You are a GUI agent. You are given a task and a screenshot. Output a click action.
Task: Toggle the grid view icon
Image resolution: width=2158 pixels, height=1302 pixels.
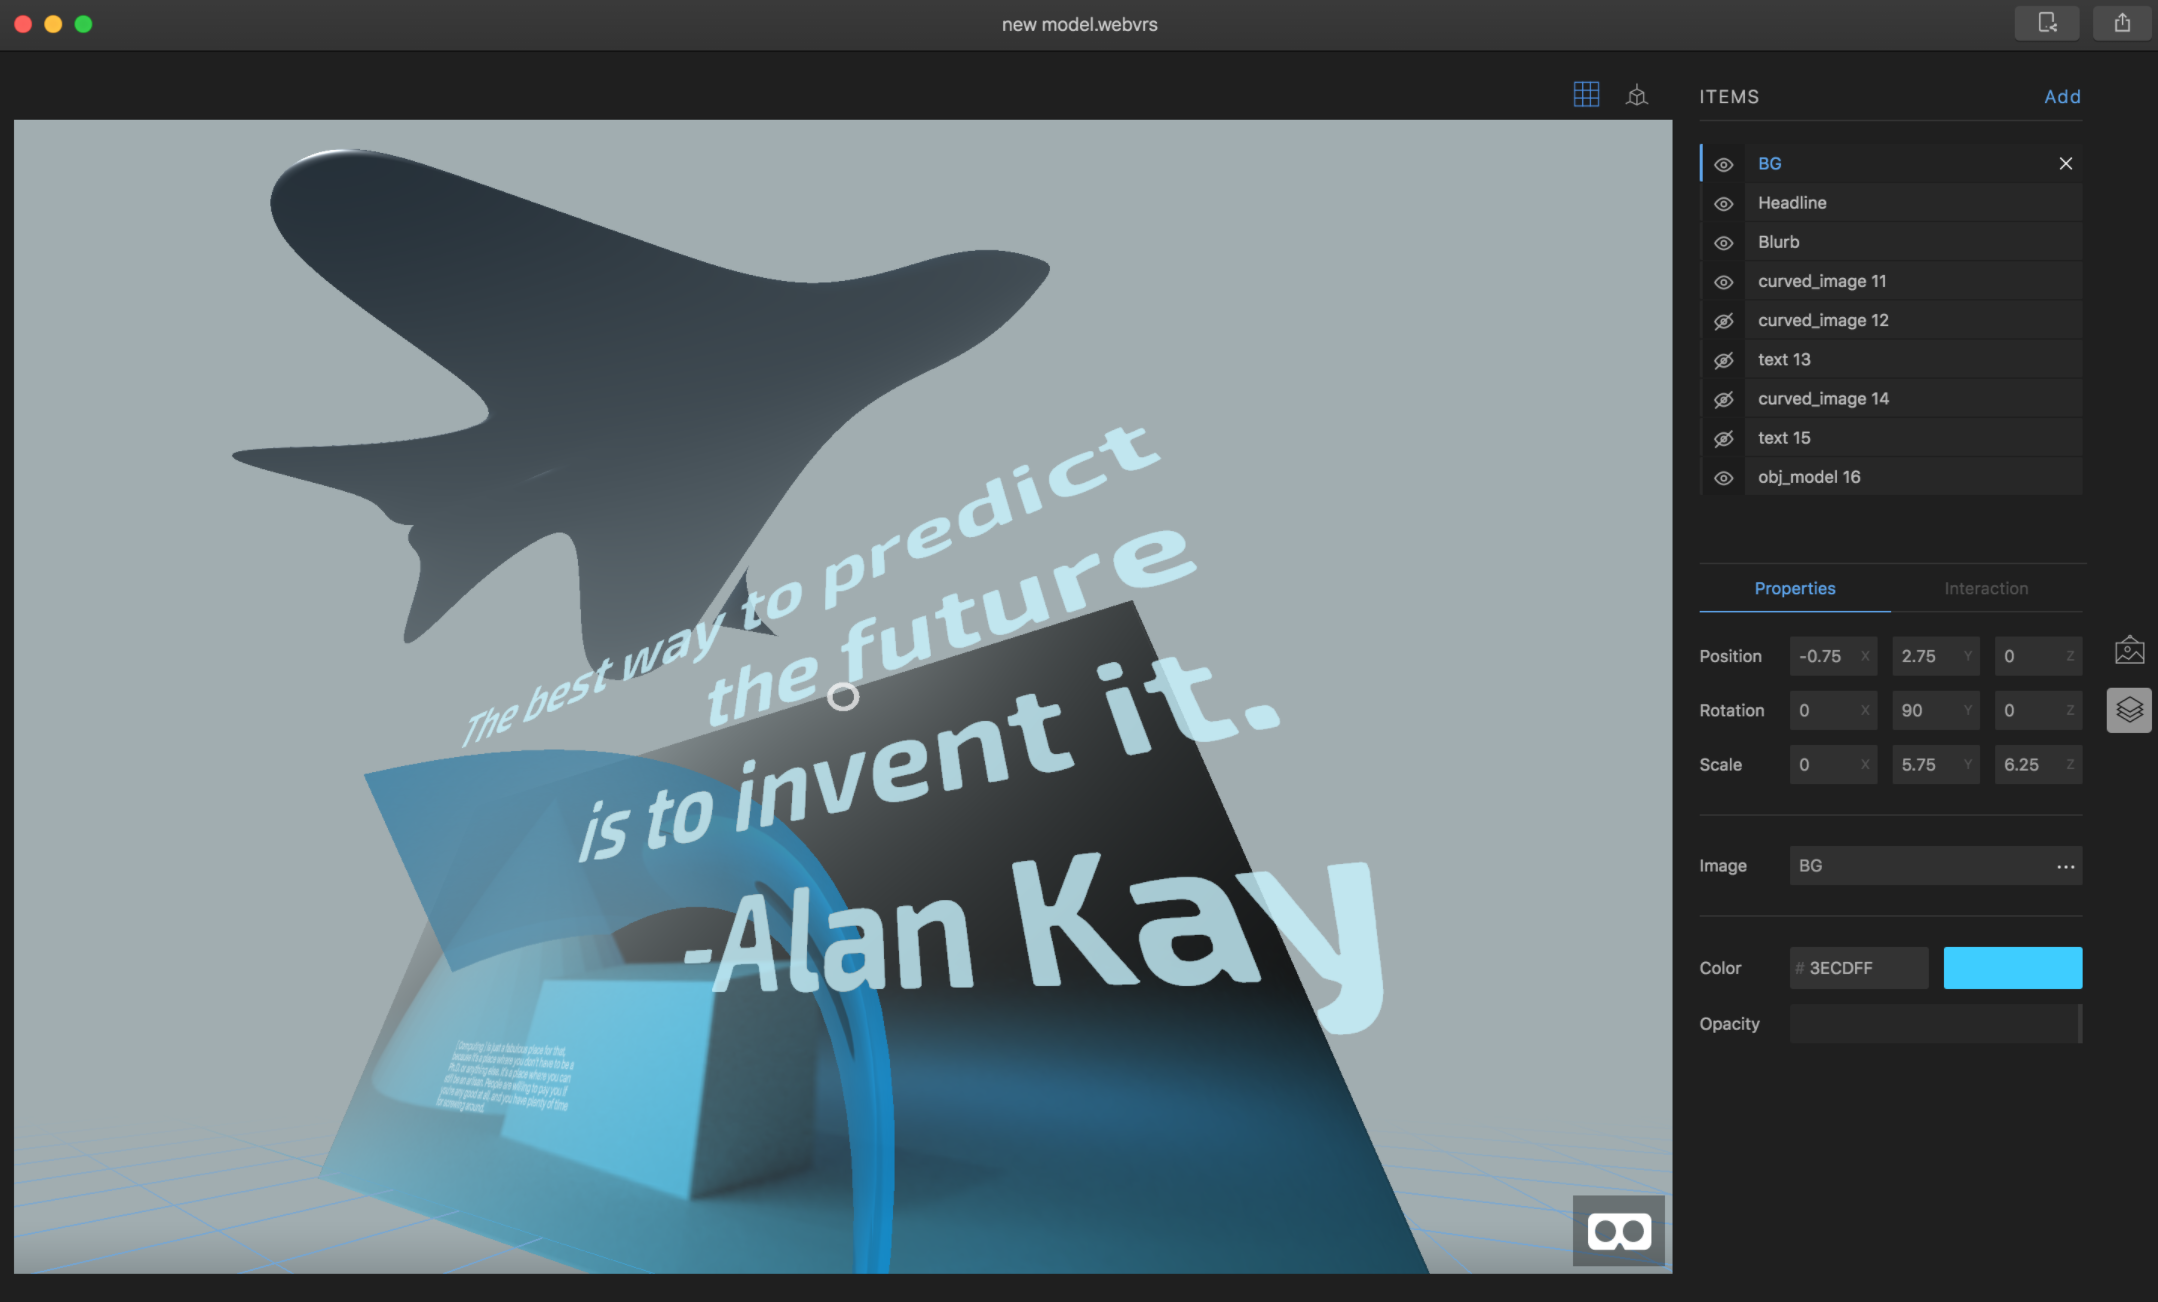pos(1586,95)
